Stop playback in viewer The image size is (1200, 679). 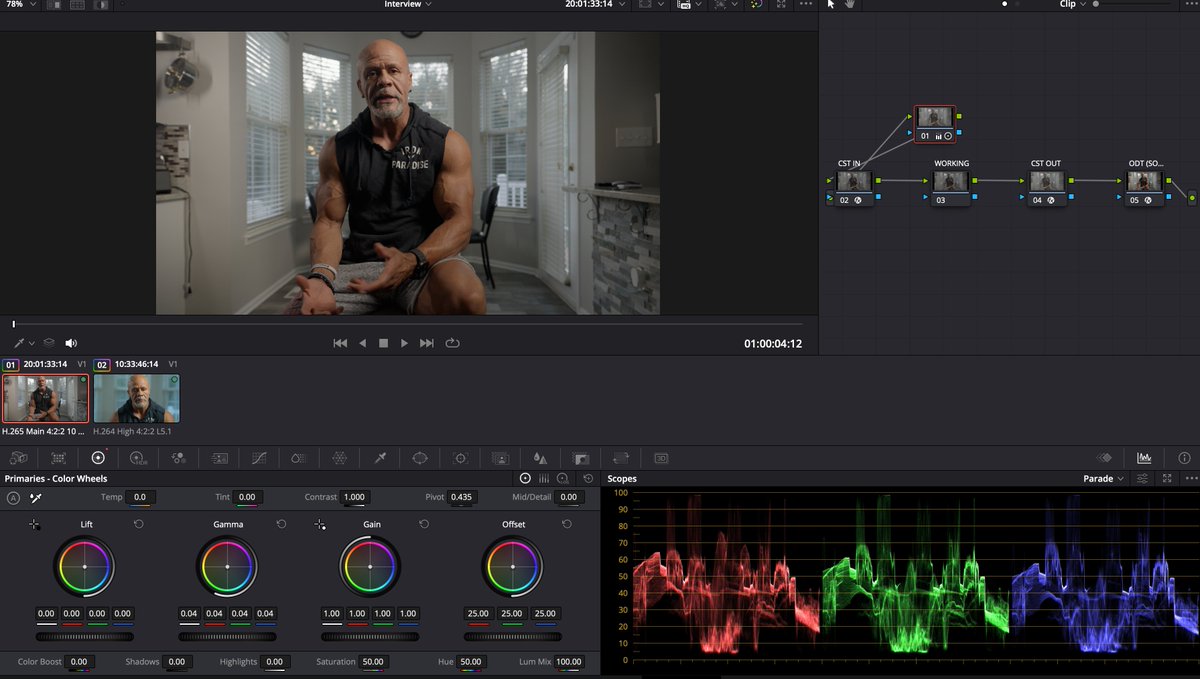tap(383, 343)
